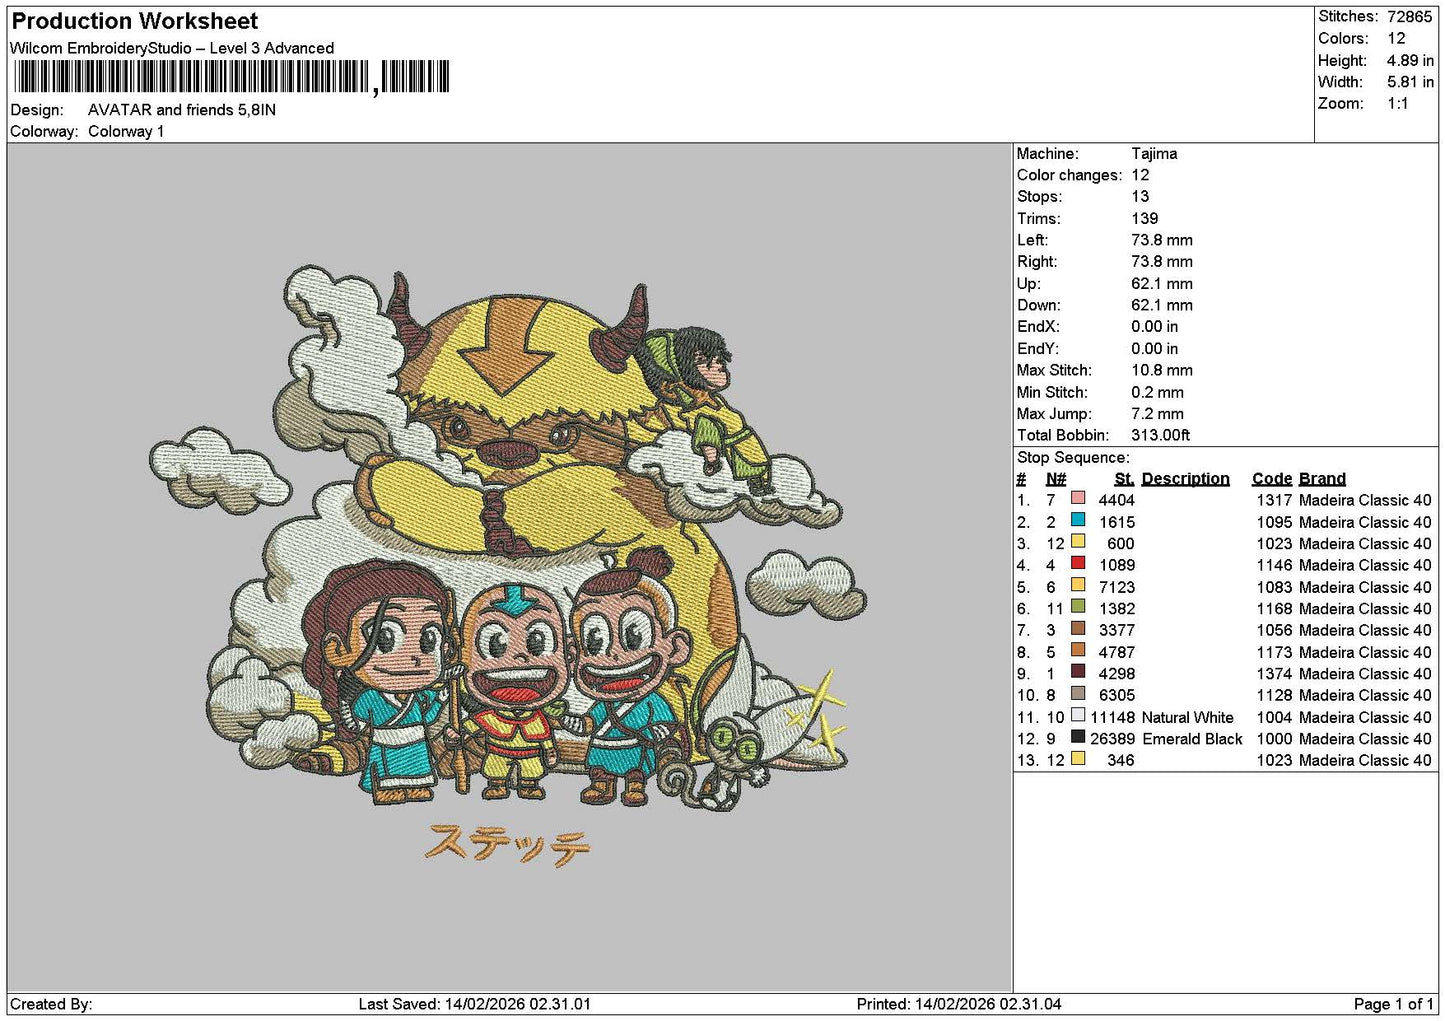This screenshot has width=1445, height=1021.
Task: Click Total Bobbin value 313.00ft
Action: pyautogui.click(x=1161, y=435)
